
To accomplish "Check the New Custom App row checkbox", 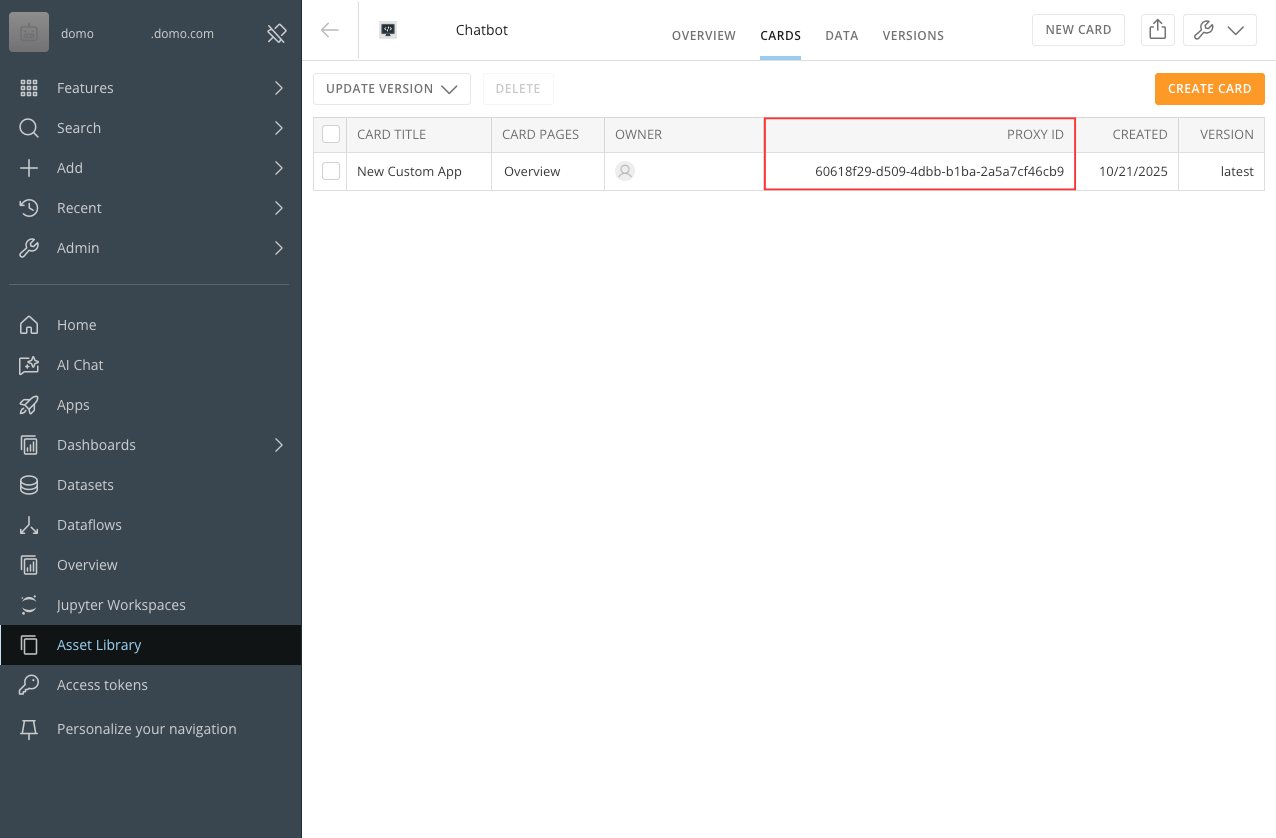I will [x=331, y=171].
